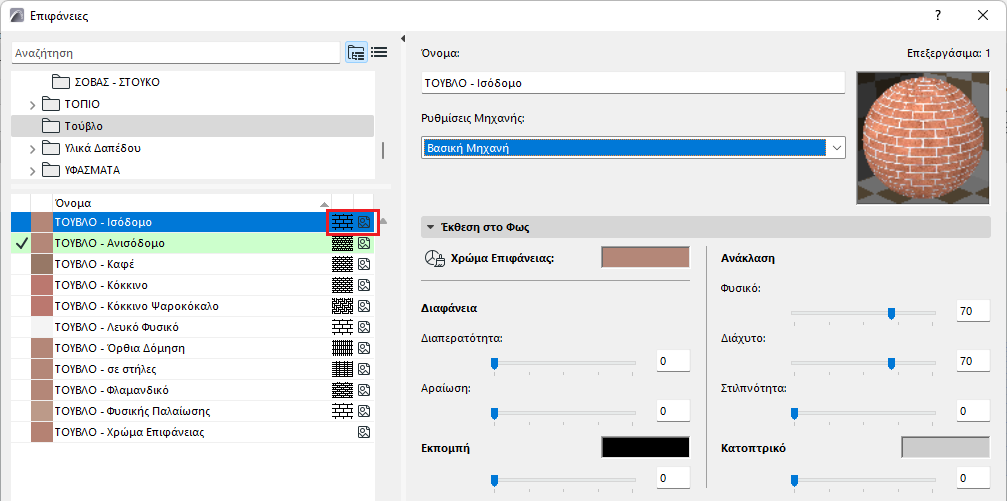The height and width of the screenshot is (501, 1007).
Task: Click texture icon of ΤΟΥΒΛΟ - Φλαμανδικό
Action: click(364, 390)
